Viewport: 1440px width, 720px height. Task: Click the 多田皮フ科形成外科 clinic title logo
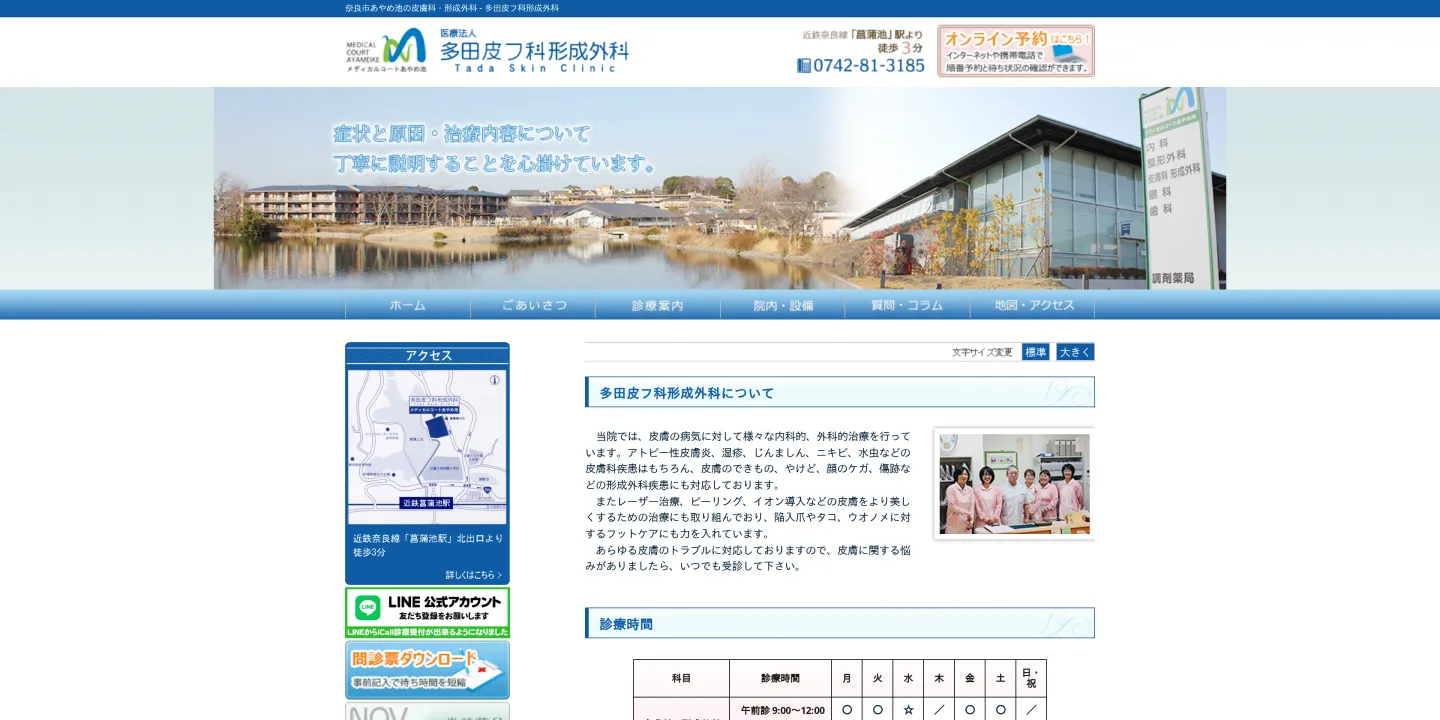(534, 50)
